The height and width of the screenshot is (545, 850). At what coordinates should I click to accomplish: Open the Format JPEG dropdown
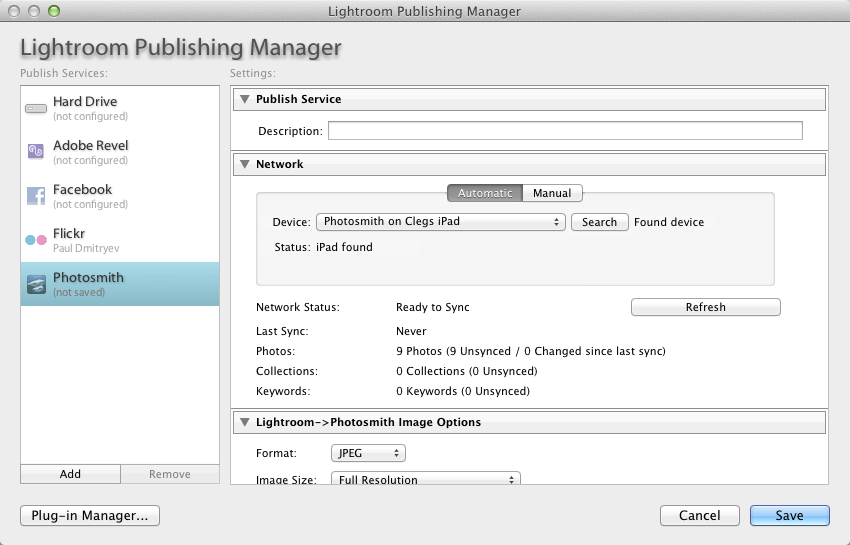(x=368, y=453)
